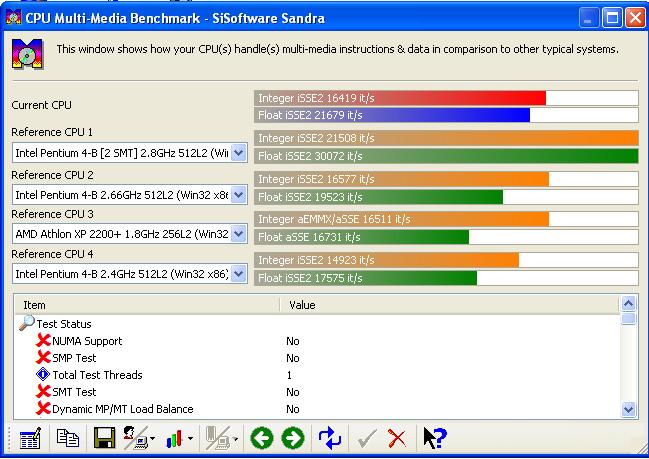Click the What's This help cursor icon

click(435, 438)
